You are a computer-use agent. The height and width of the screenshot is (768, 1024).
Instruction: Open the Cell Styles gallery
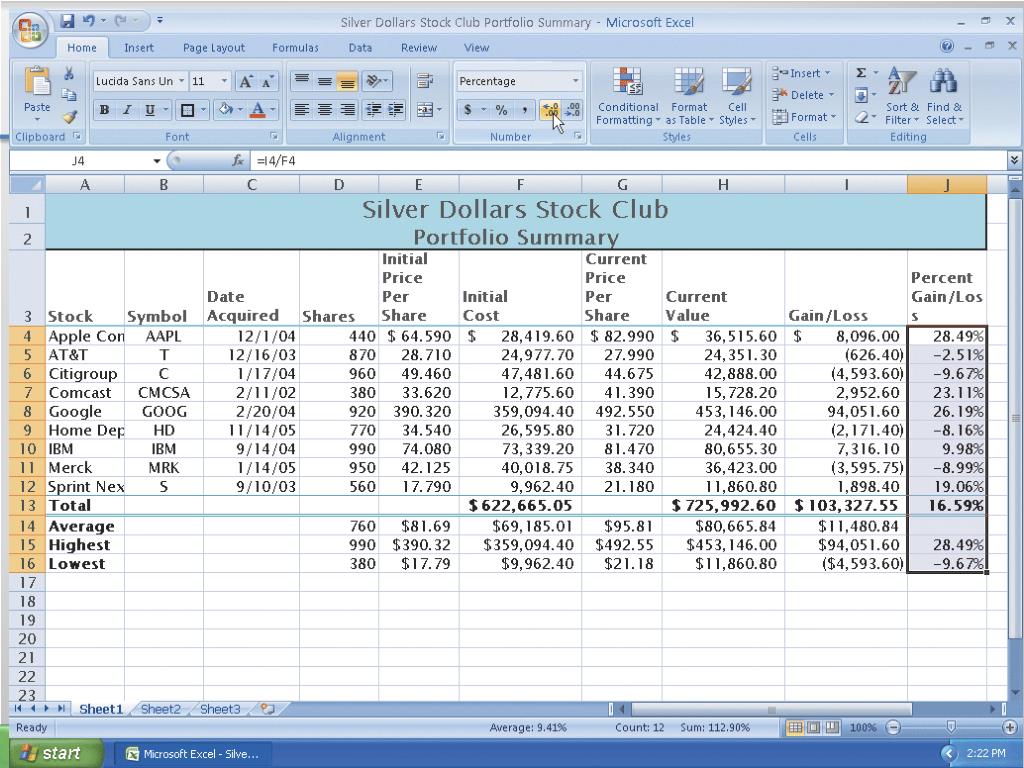[x=737, y=95]
